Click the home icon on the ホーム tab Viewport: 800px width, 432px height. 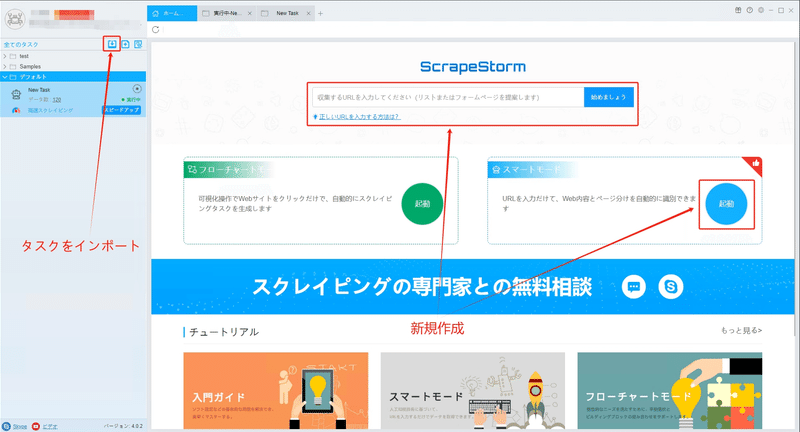[x=156, y=14]
